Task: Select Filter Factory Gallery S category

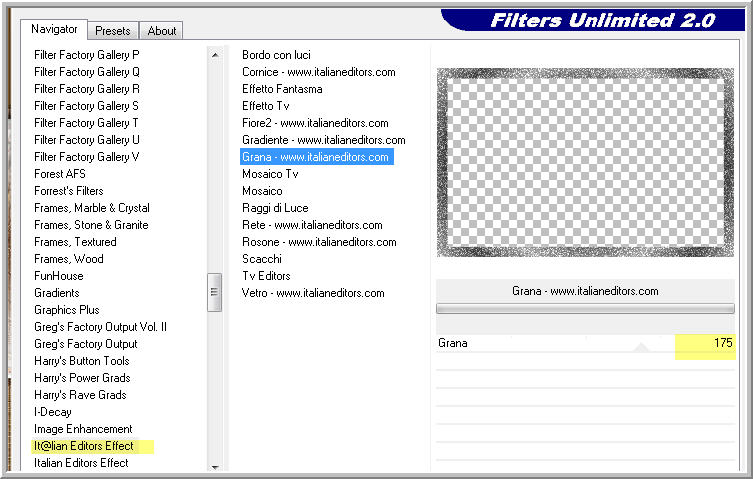Action: tap(86, 106)
